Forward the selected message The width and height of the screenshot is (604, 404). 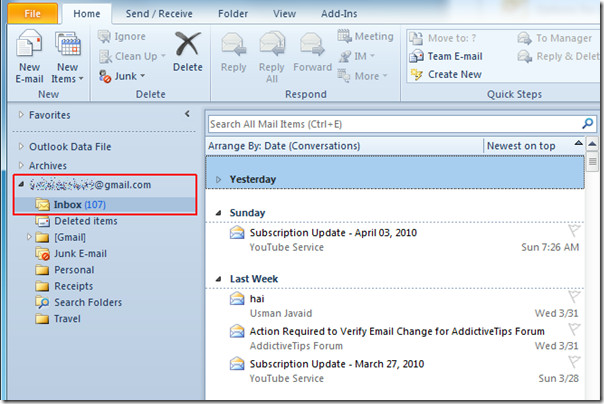pos(312,53)
